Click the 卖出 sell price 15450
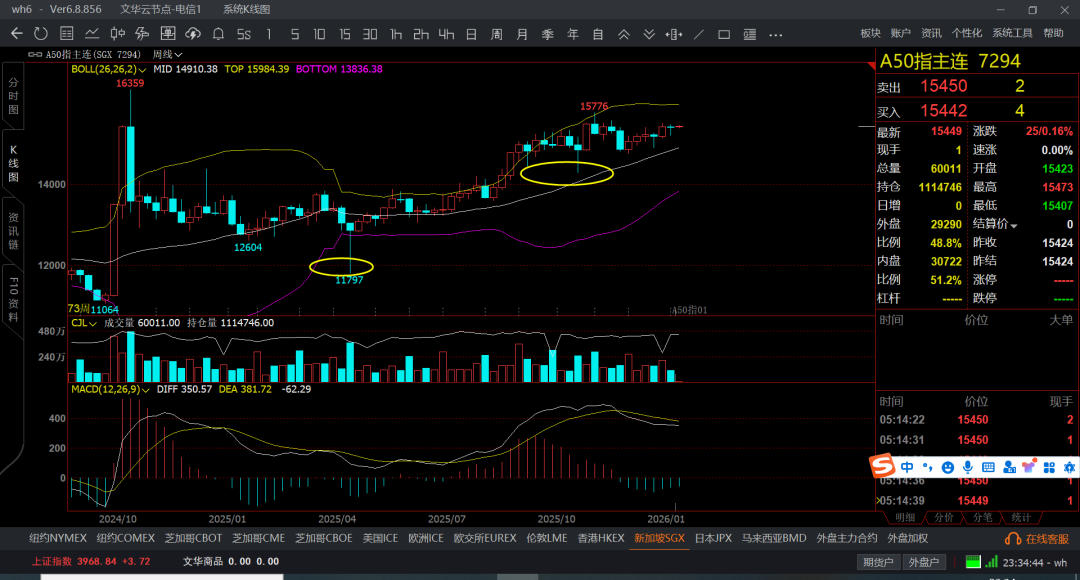Image resolution: width=1080 pixels, height=580 pixels. point(944,86)
